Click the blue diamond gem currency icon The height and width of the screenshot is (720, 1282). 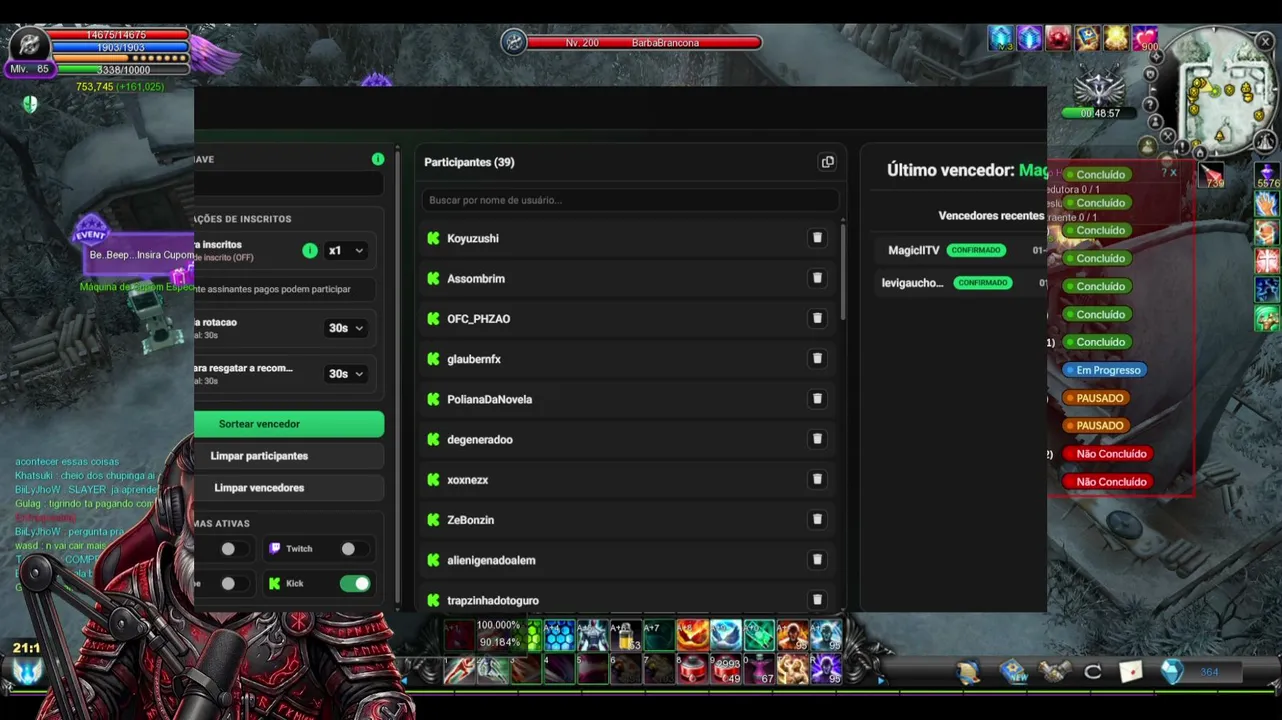click(1171, 672)
